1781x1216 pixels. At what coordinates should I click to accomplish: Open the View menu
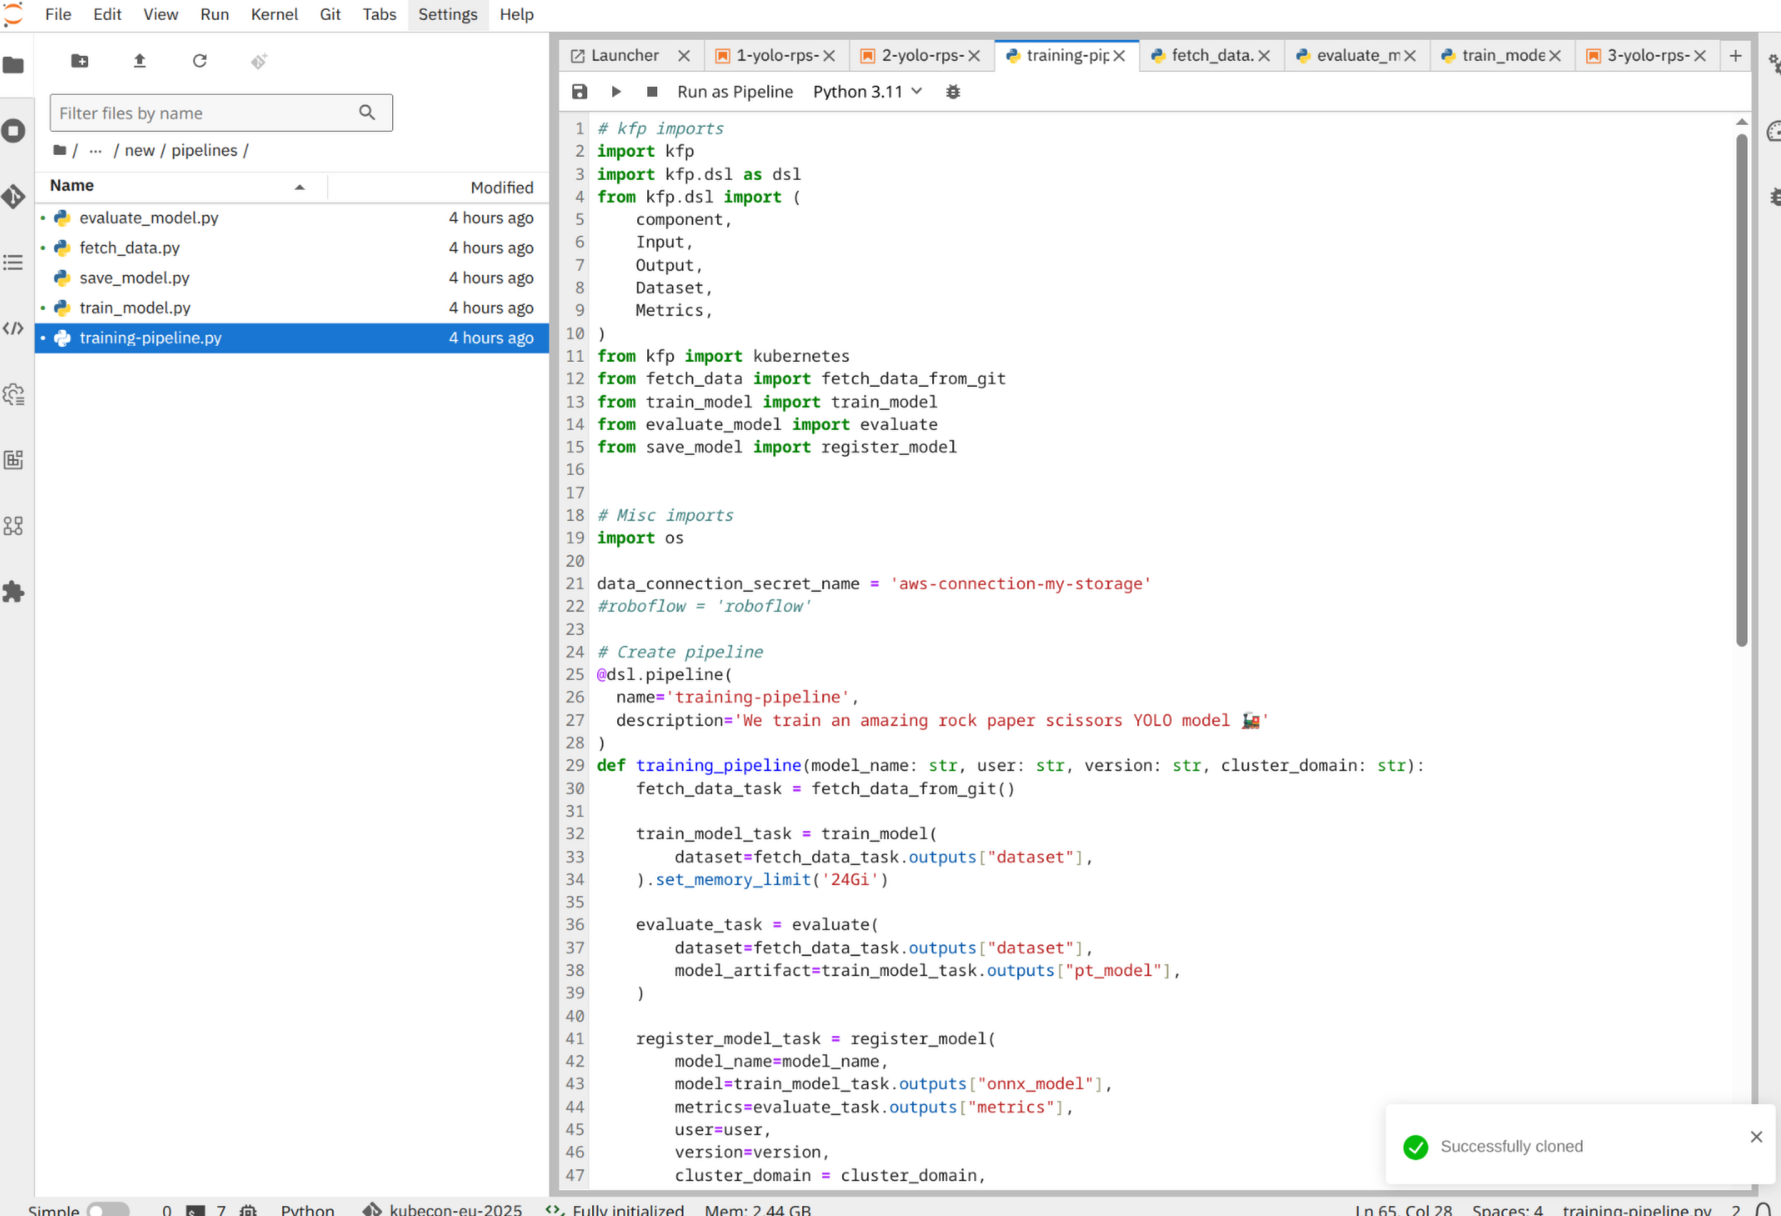pos(160,14)
